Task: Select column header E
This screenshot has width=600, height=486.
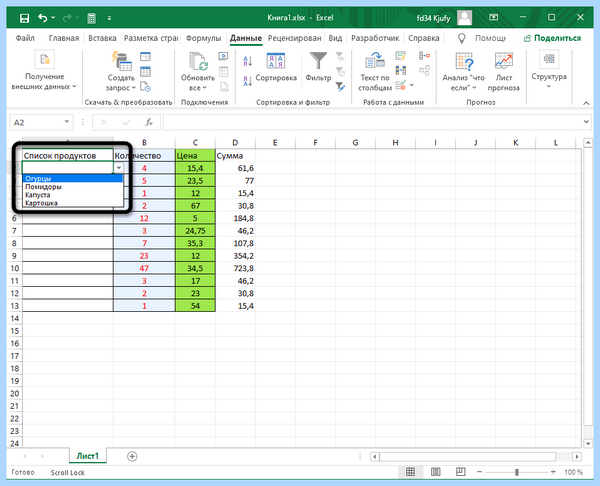Action: [x=275, y=143]
